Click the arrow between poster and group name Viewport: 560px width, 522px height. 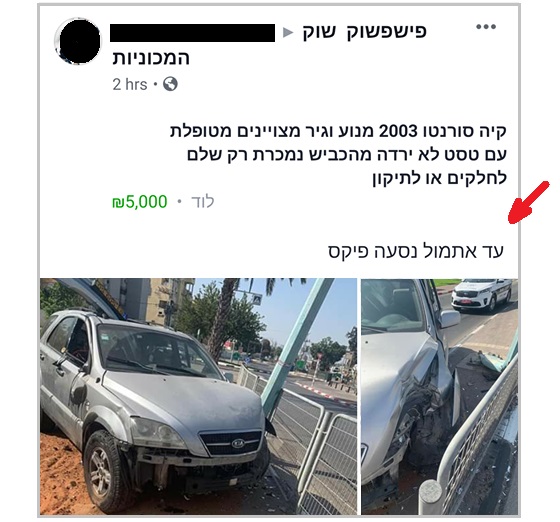(x=288, y=32)
